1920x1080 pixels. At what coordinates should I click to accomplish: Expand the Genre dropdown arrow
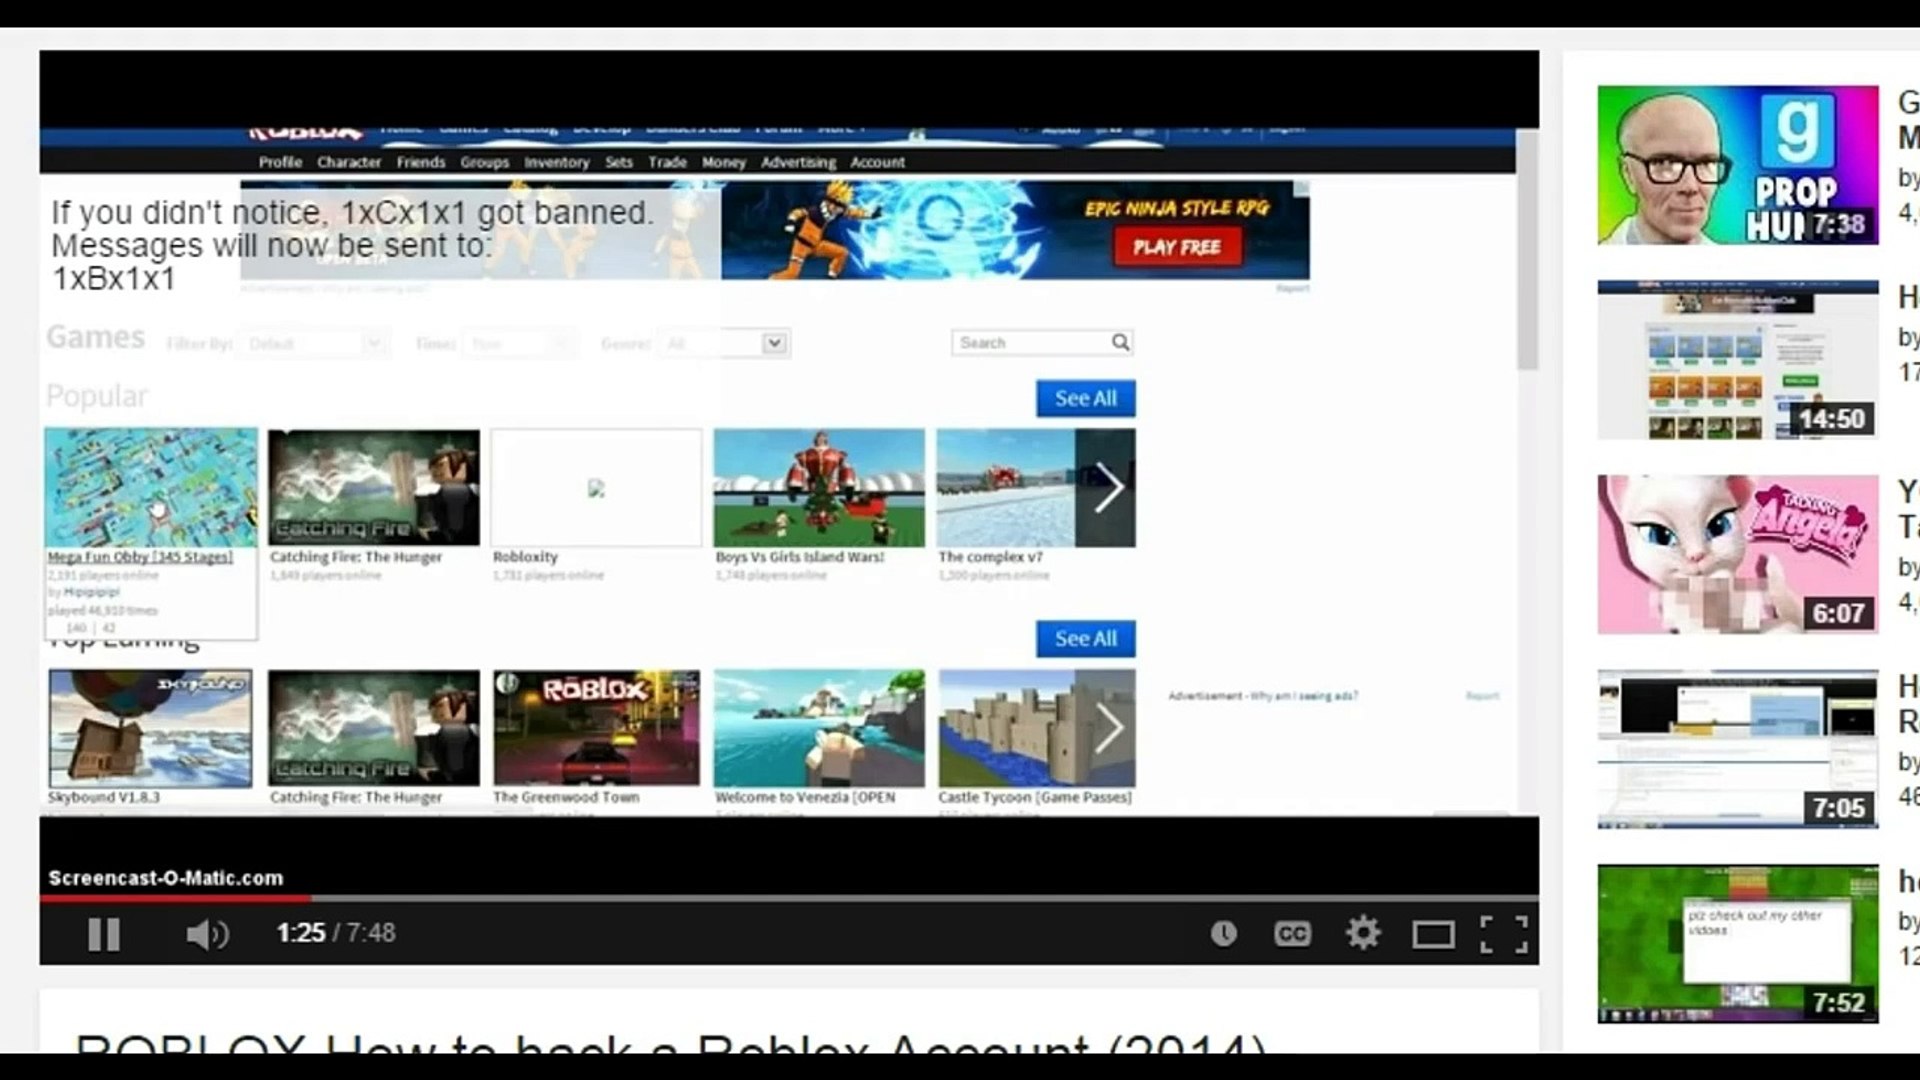774,344
